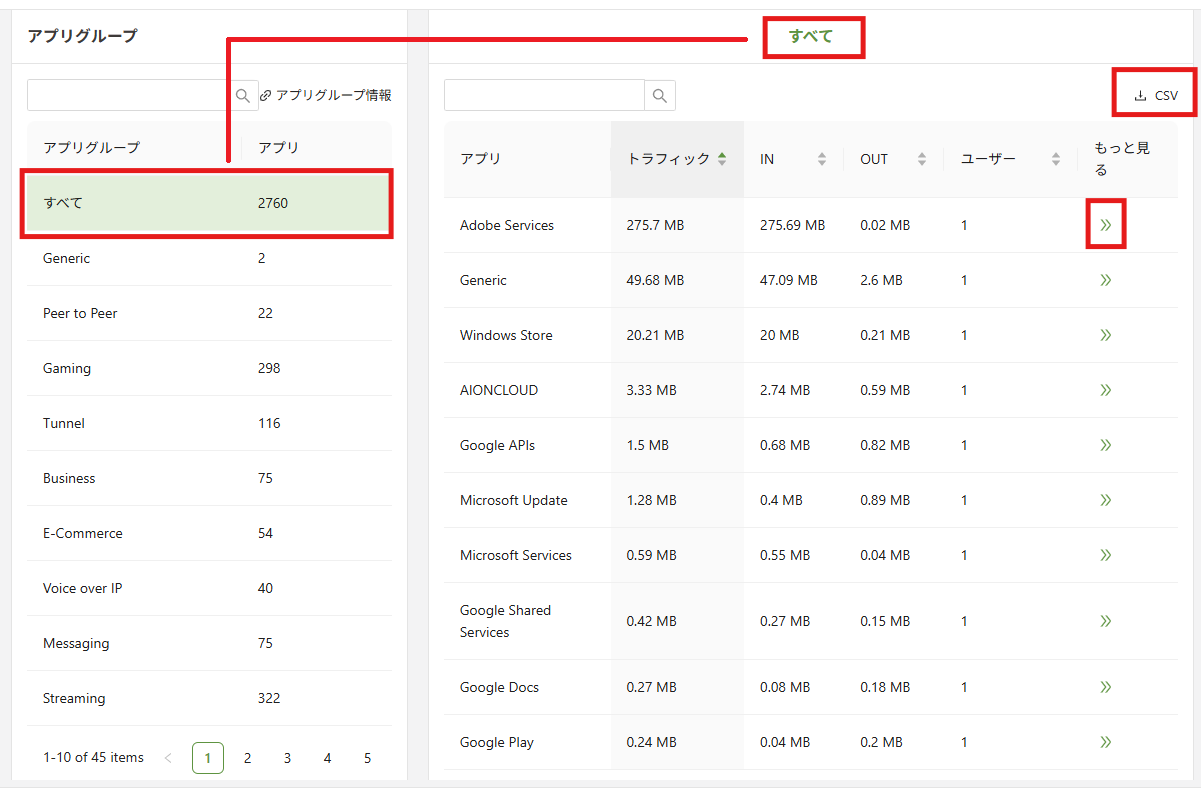Click the search magnifier in the アプリグループ panel

tap(243, 94)
